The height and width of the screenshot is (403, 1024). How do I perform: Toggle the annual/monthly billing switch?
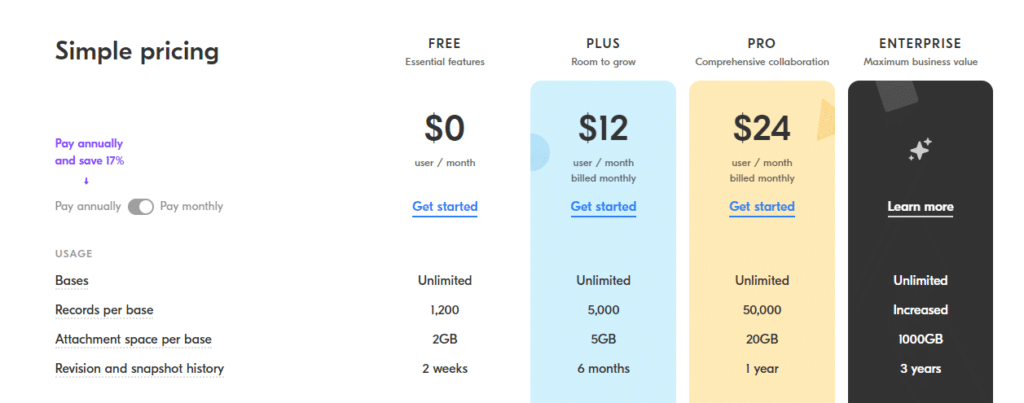point(140,206)
